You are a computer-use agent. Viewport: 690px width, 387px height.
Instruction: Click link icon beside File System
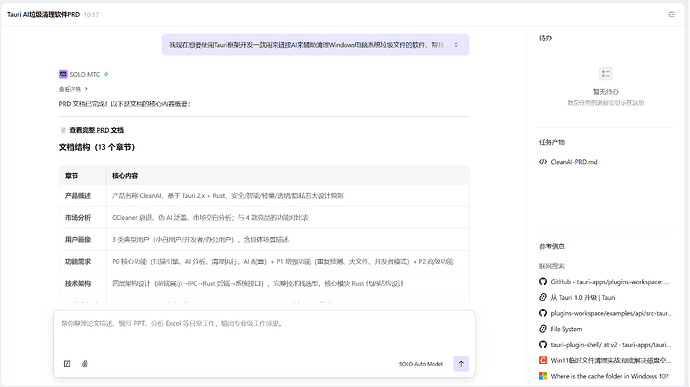click(543, 329)
